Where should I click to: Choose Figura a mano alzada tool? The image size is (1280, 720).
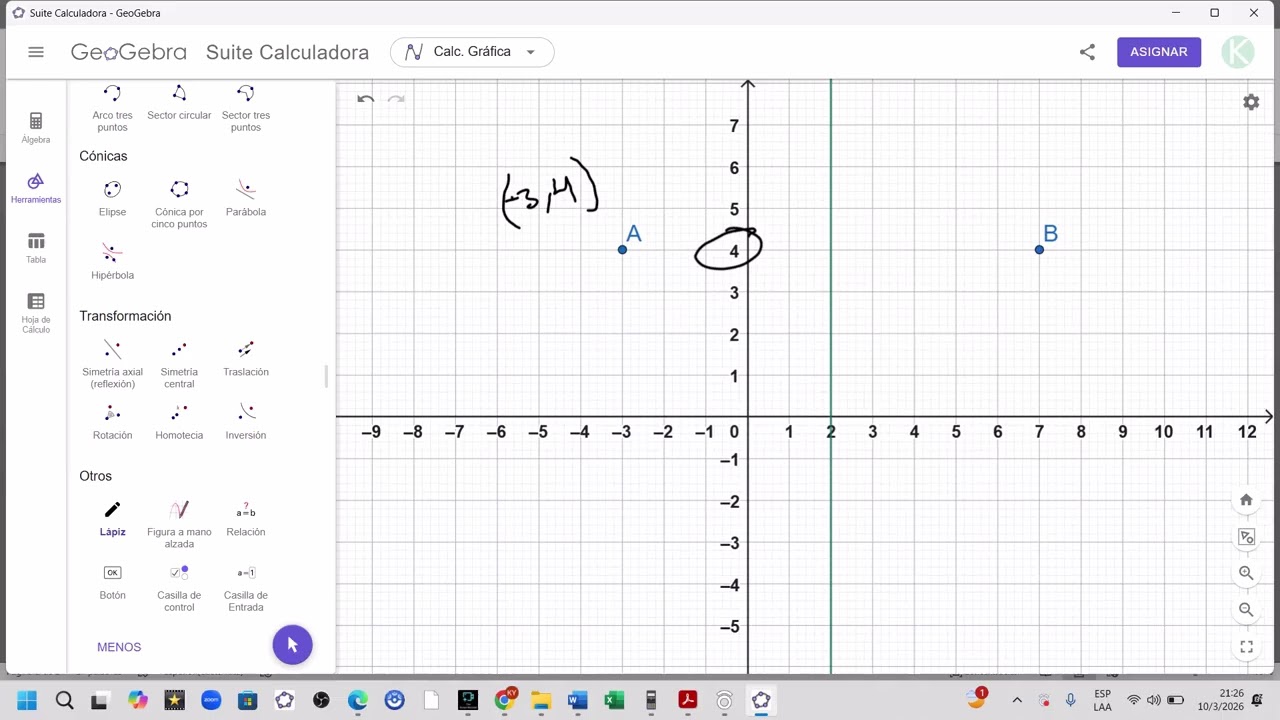coord(179,524)
